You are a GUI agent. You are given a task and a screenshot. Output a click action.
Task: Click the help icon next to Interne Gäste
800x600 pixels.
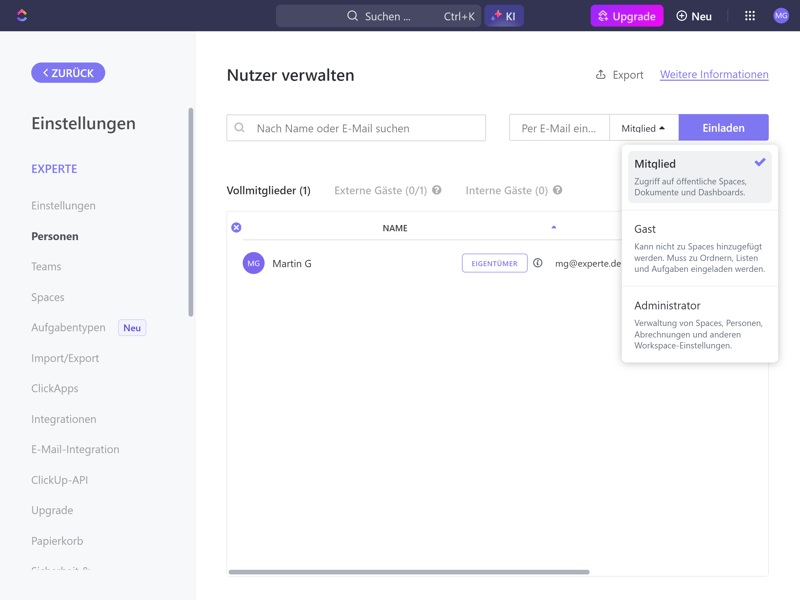pyautogui.click(x=558, y=190)
